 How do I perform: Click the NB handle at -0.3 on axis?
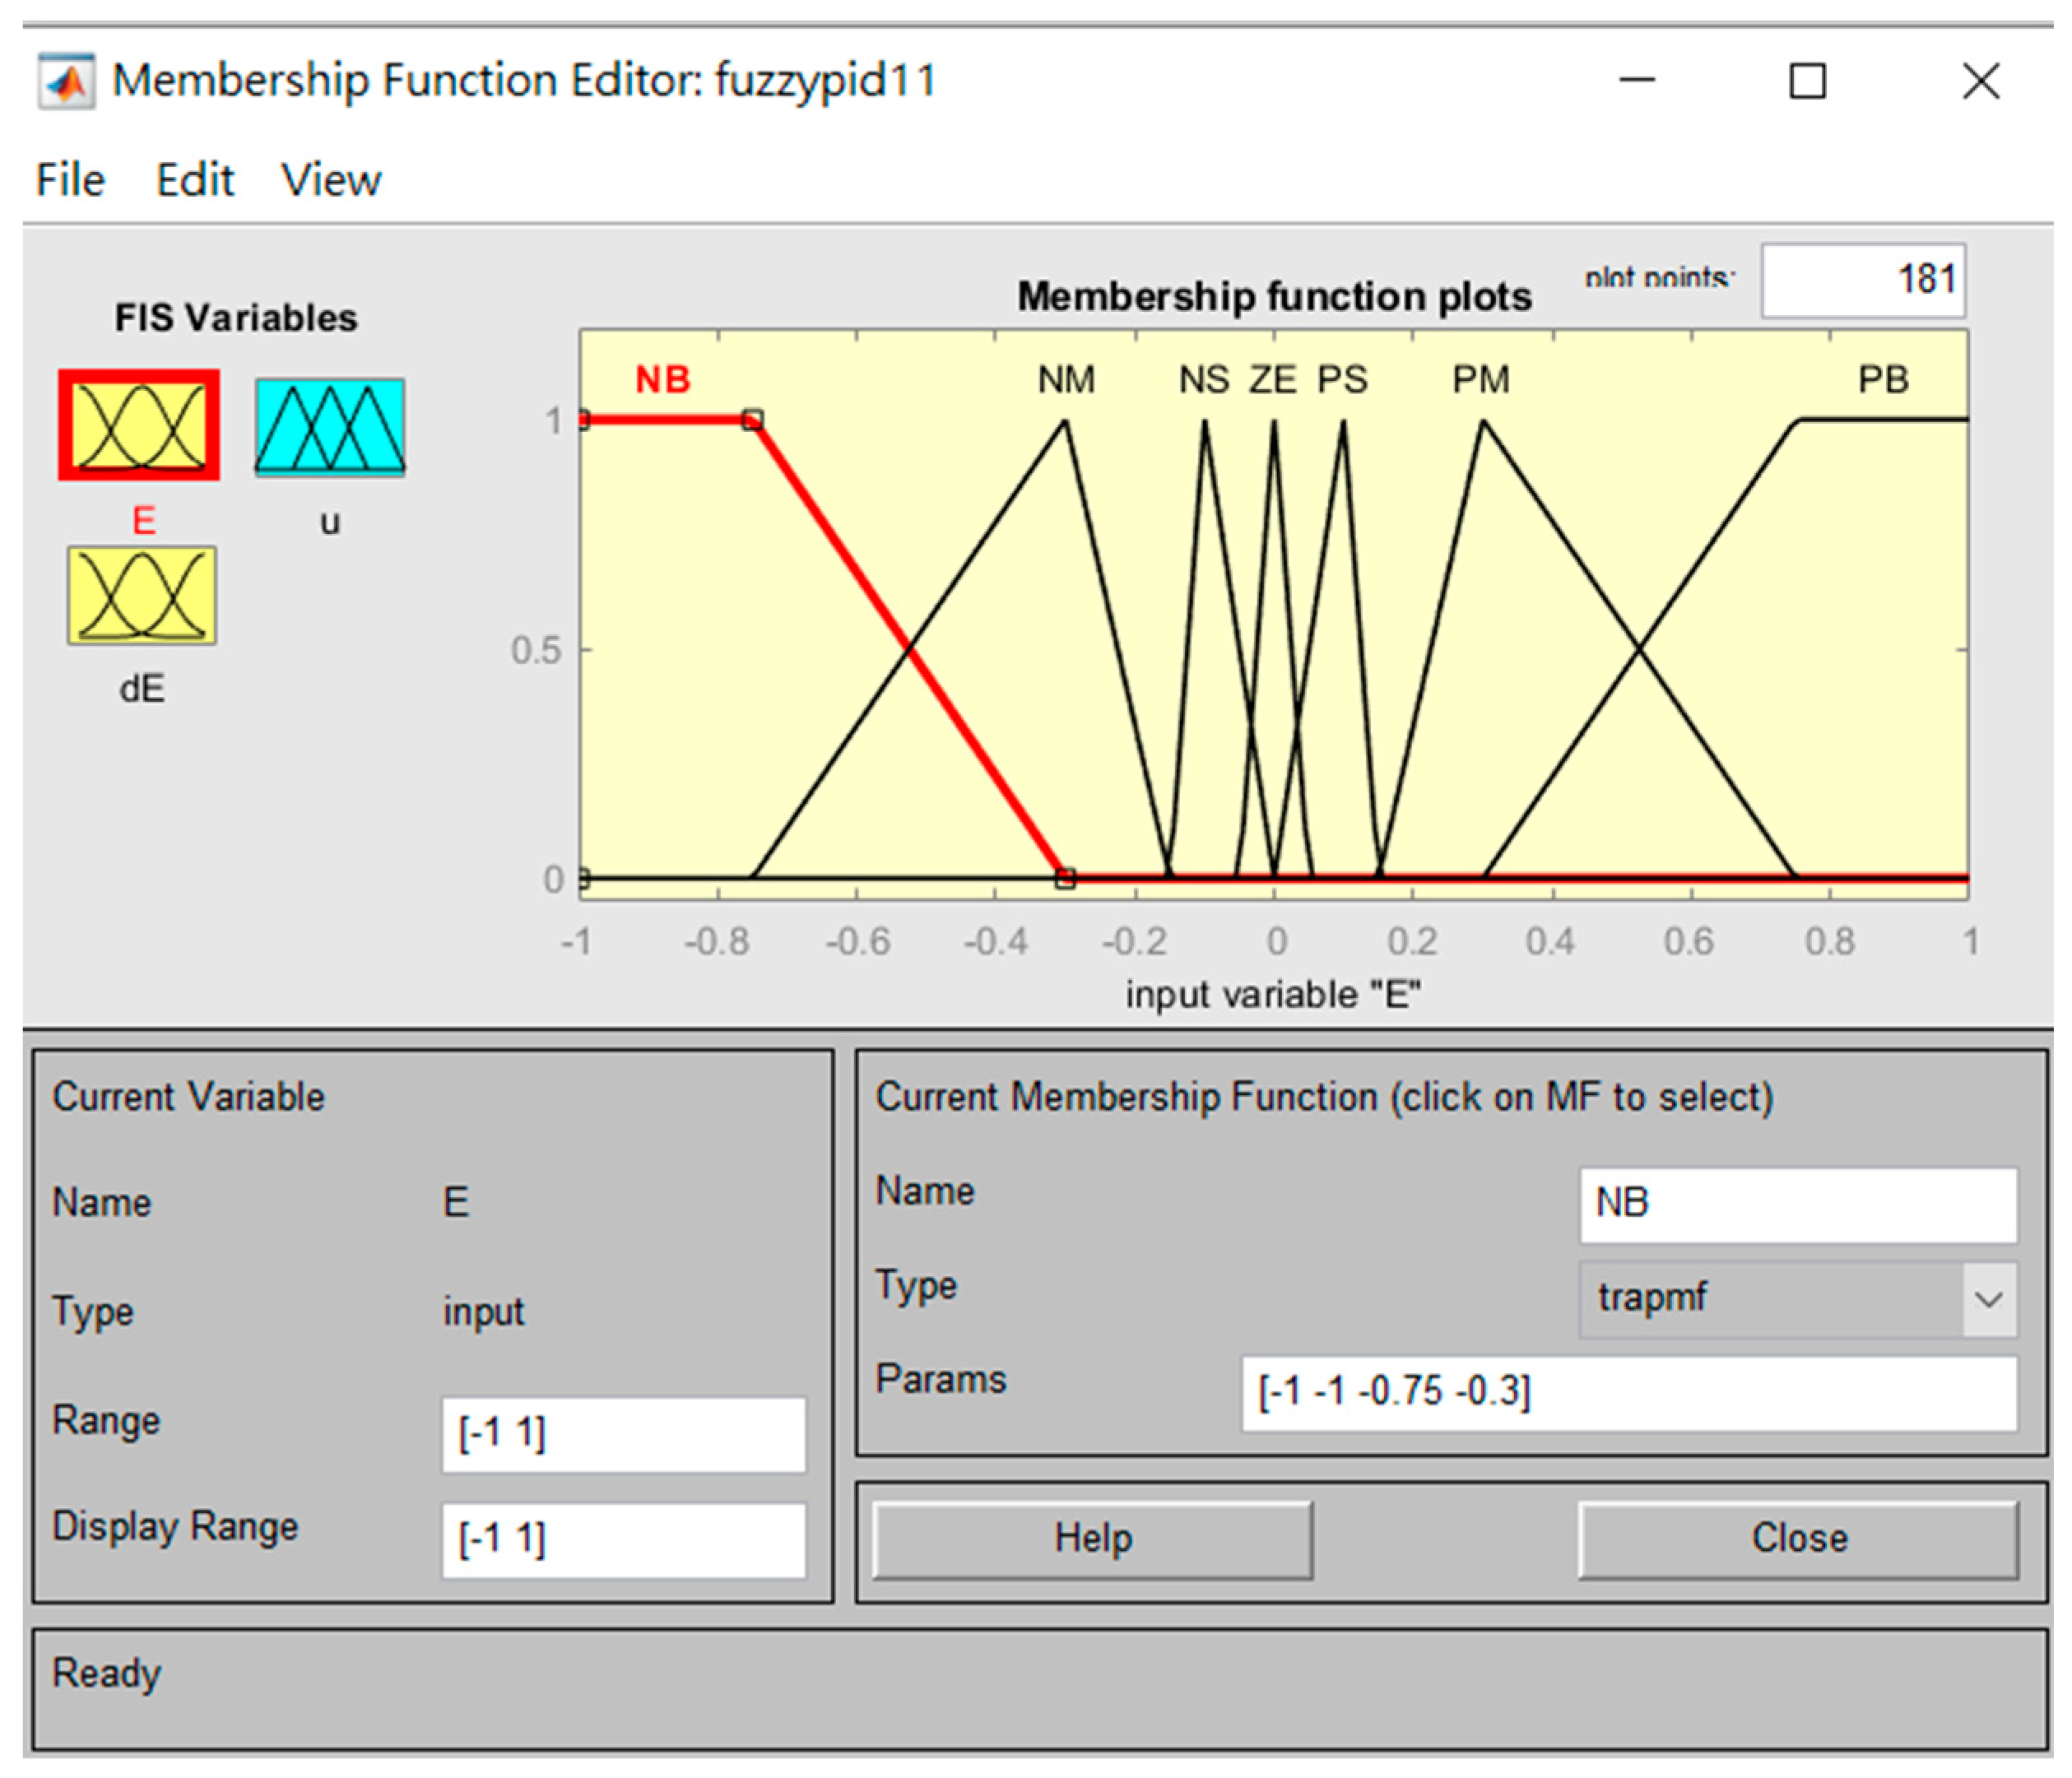pyautogui.click(x=1065, y=878)
